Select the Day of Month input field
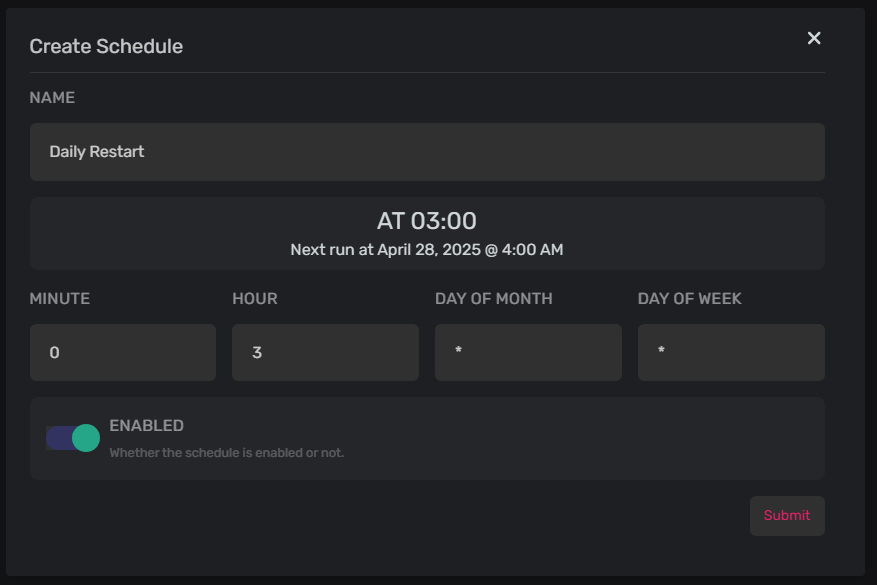877x585 pixels. (529, 352)
